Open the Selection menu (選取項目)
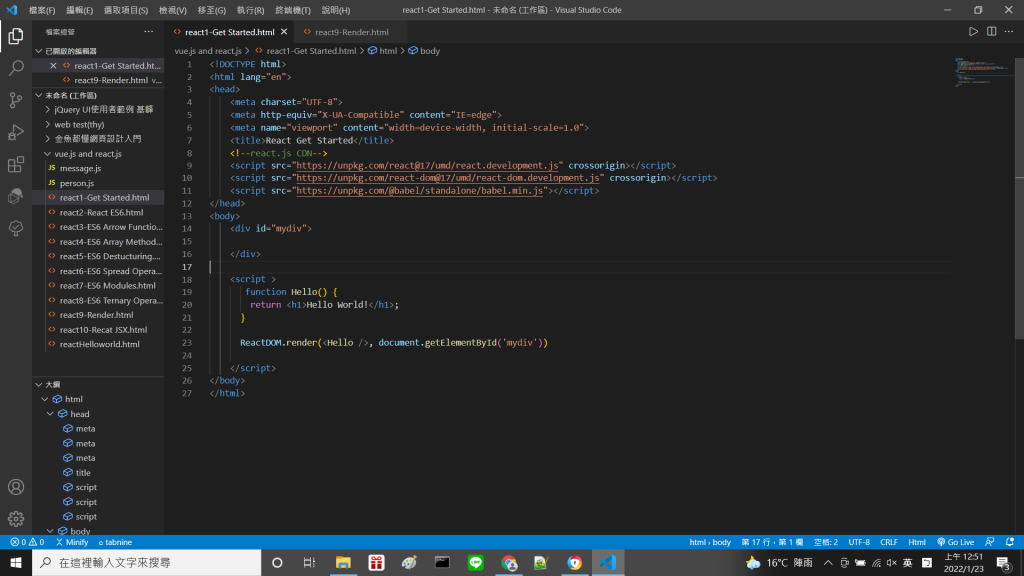Image resolution: width=1024 pixels, height=576 pixels. pyautogui.click(x=125, y=10)
